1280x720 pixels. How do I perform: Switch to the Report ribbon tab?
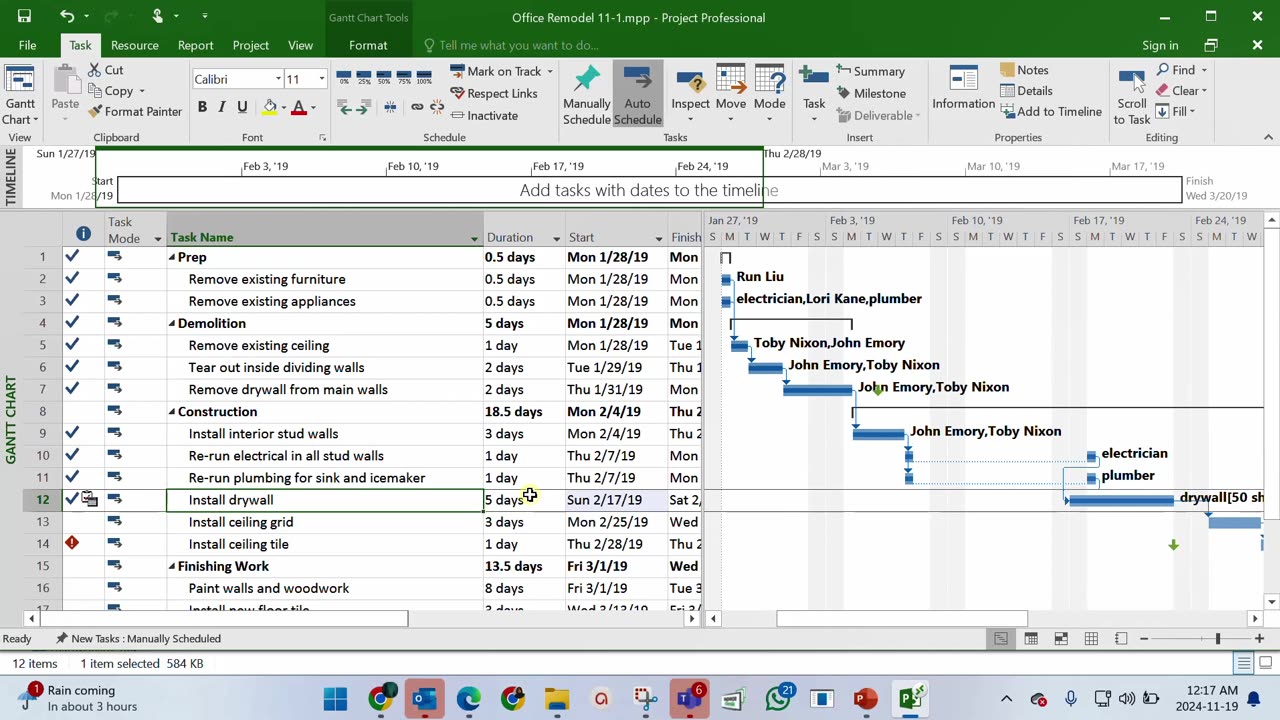195,45
